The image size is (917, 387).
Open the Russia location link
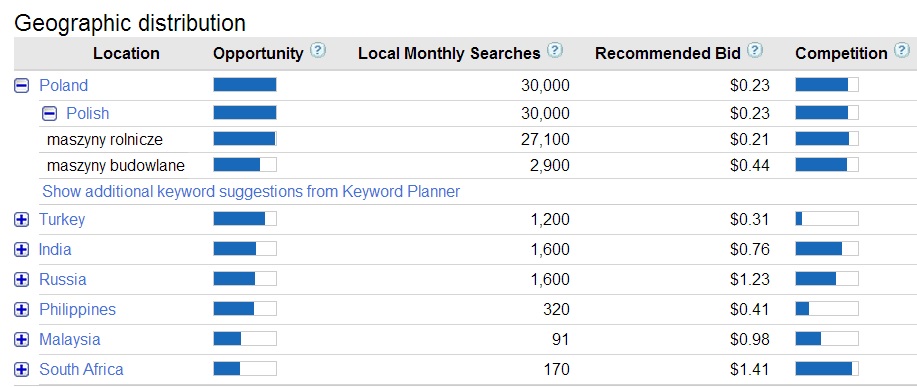63,279
